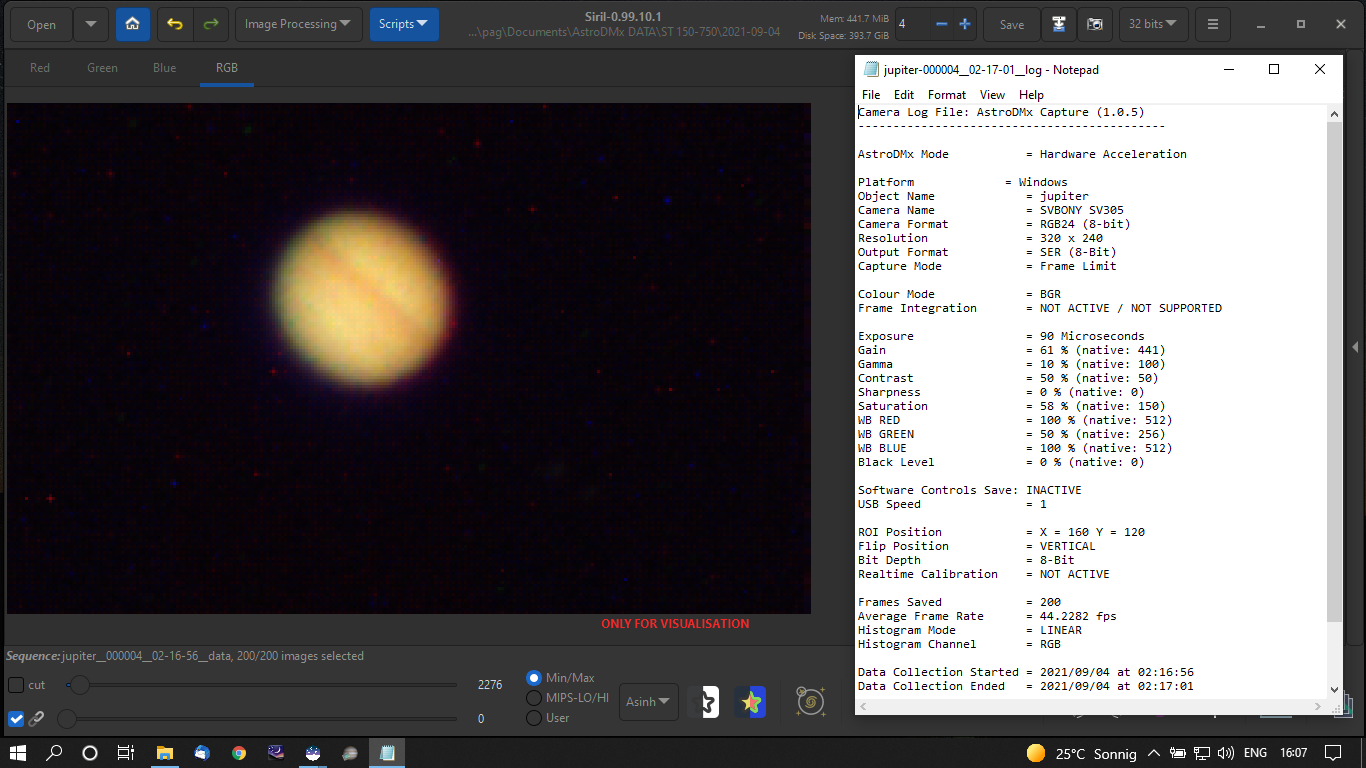Viewport: 1366px width, 768px height.
Task: Switch to Notepad taskbar icon
Action: pos(387,753)
